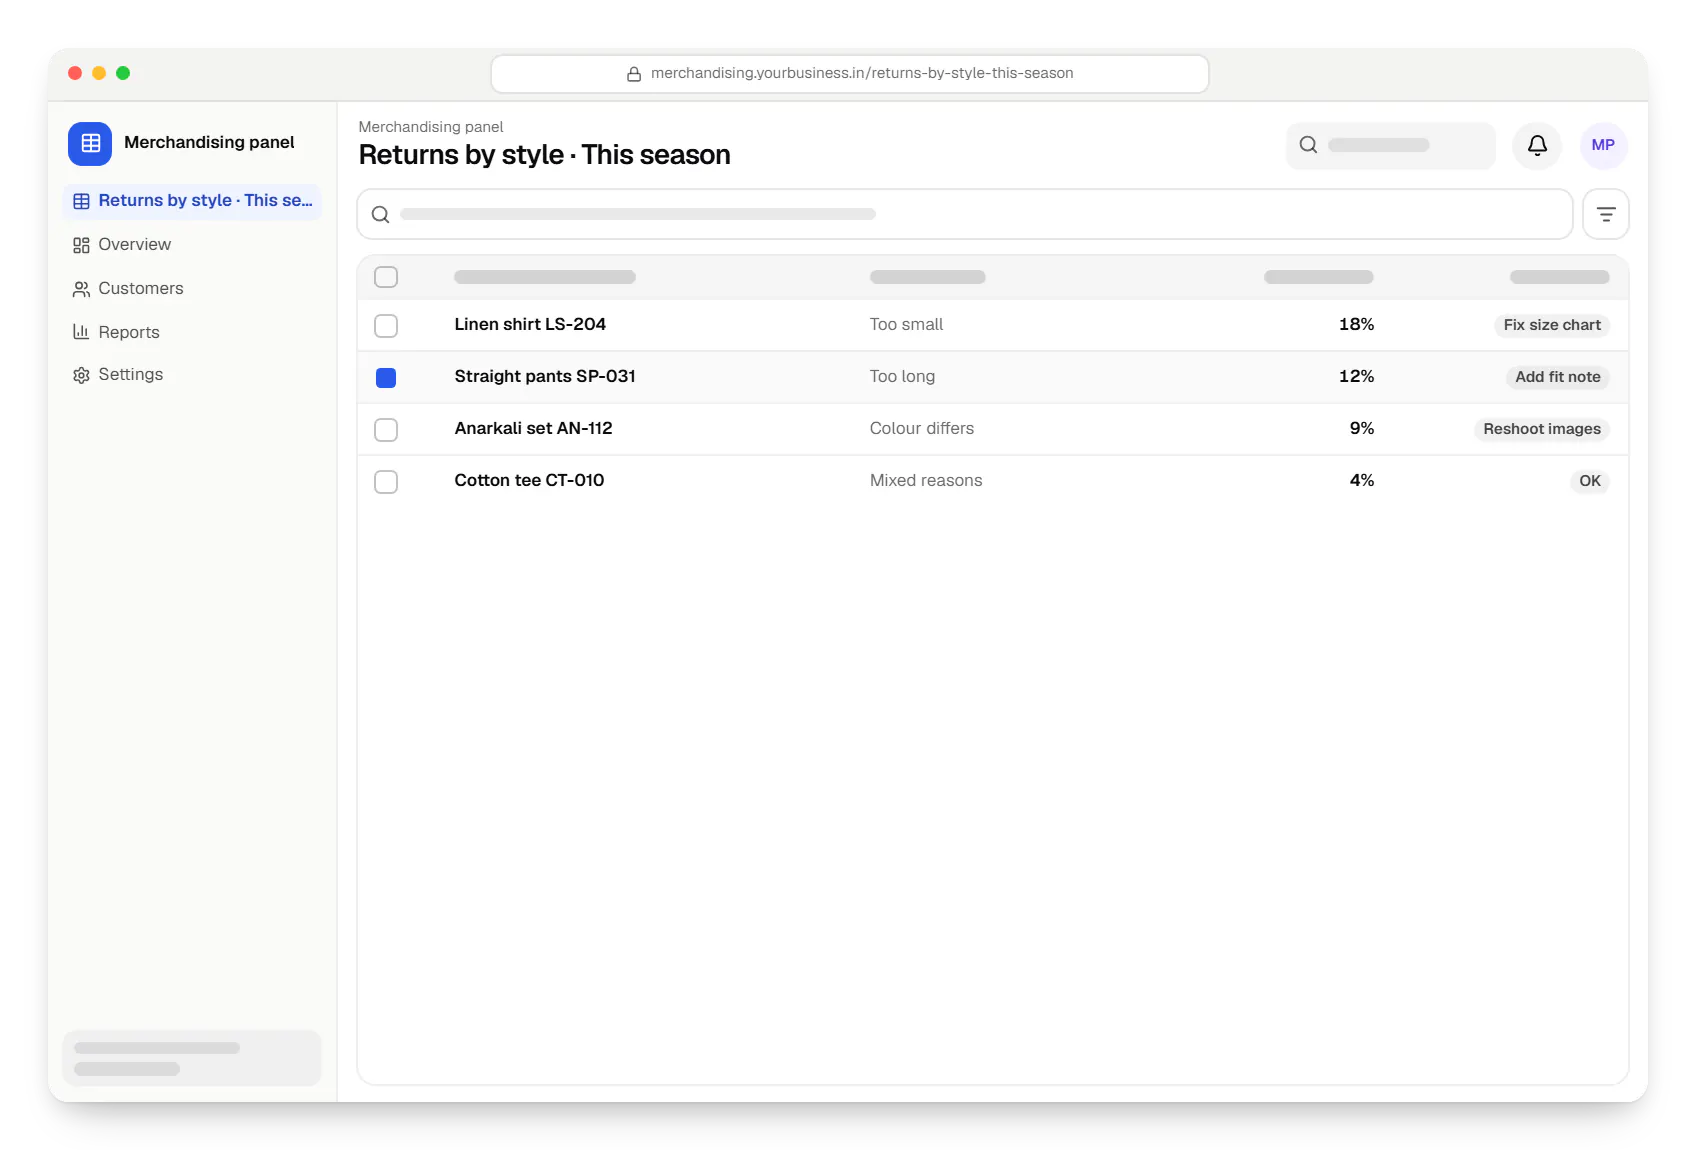The width and height of the screenshot is (1696, 1150).
Task: Click the Too long return reason
Action: [902, 376]
